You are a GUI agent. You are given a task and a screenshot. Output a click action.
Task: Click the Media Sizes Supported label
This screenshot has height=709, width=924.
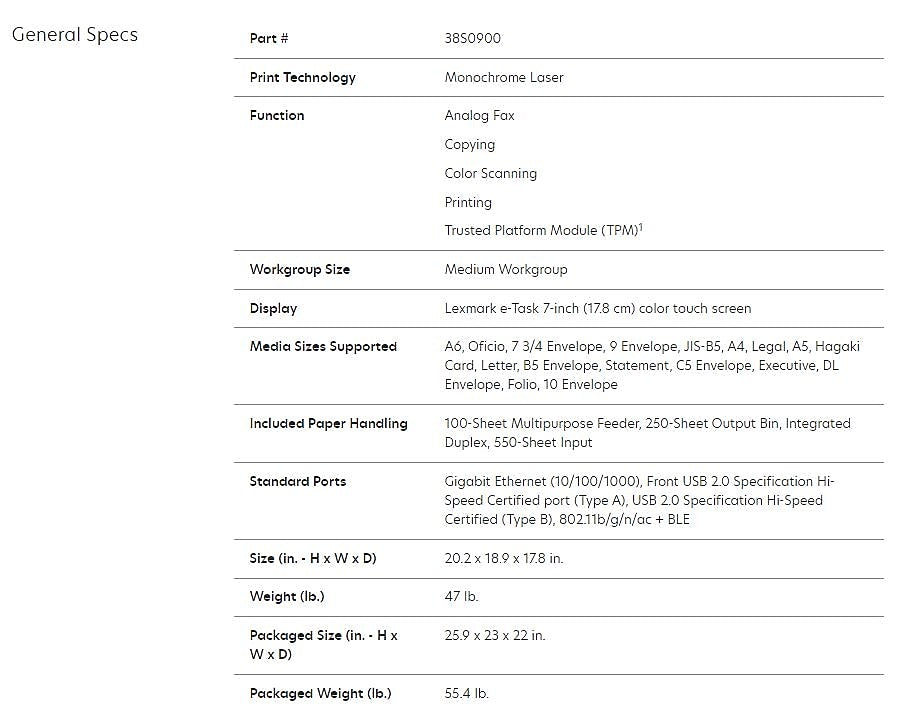(x=323, y=347)
